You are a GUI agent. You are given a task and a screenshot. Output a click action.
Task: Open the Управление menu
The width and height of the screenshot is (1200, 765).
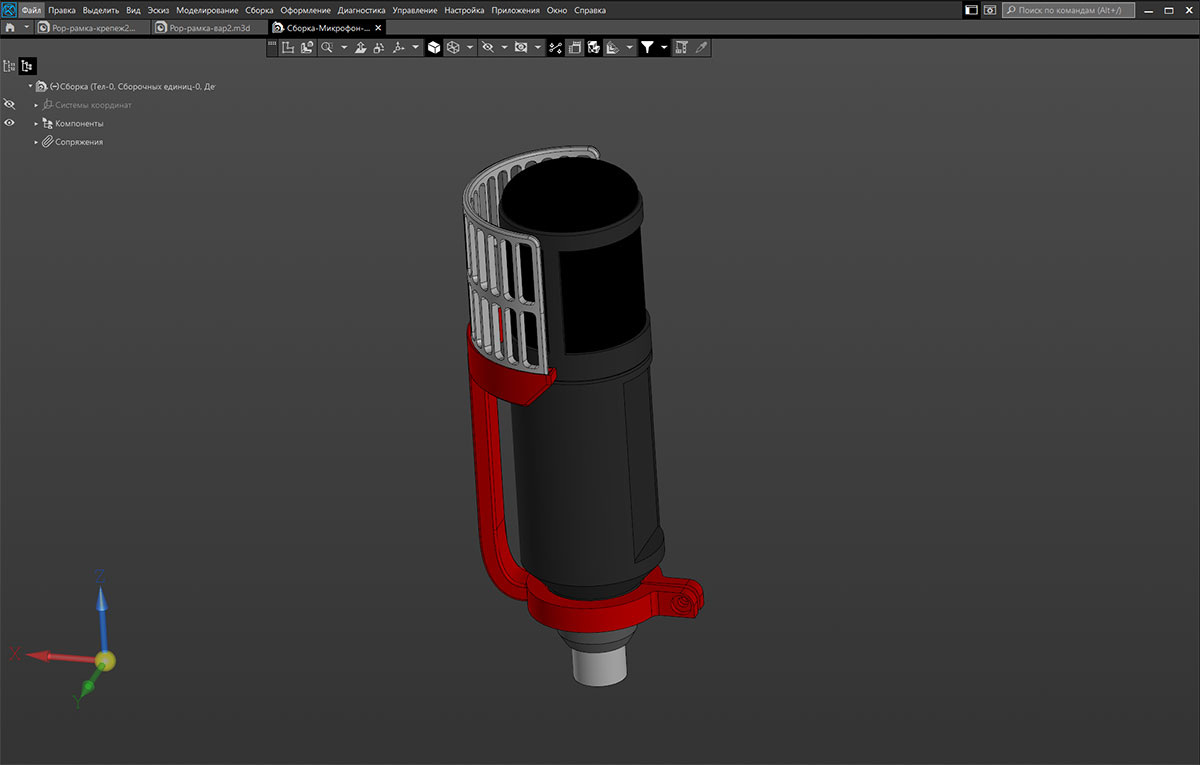click(415, 10)
